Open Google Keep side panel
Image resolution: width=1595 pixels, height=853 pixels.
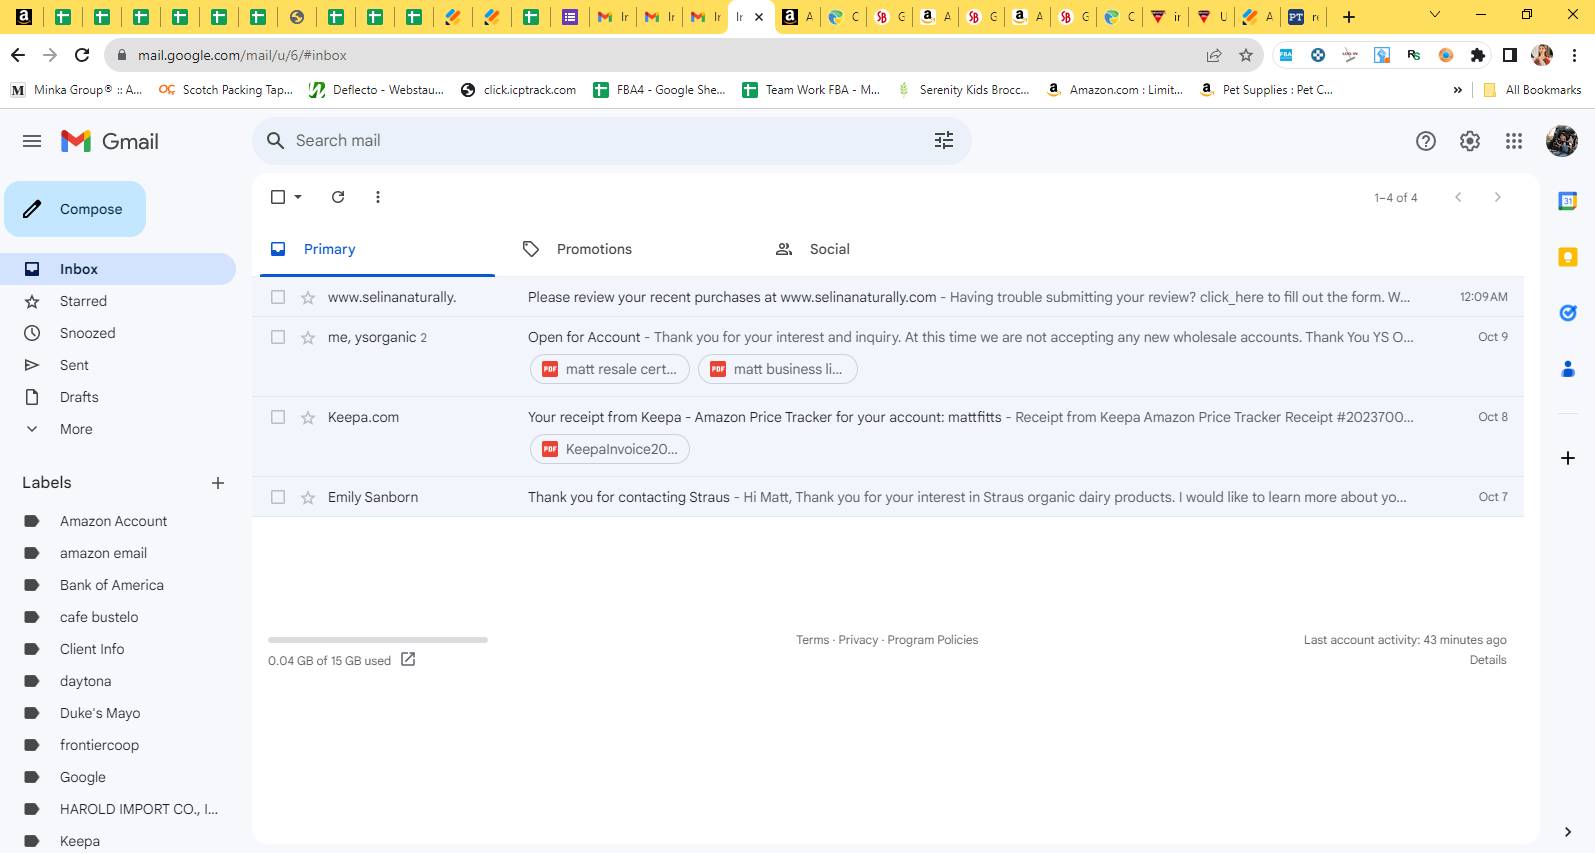coord(1568,257)
